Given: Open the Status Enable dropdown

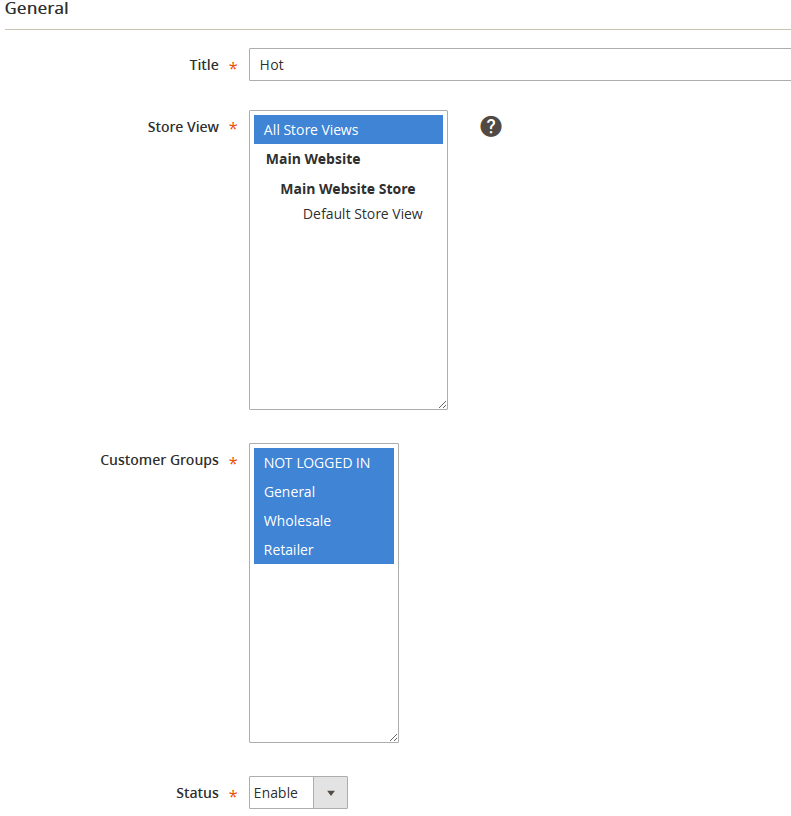Looking at the screenshot, I should (298, 793).
